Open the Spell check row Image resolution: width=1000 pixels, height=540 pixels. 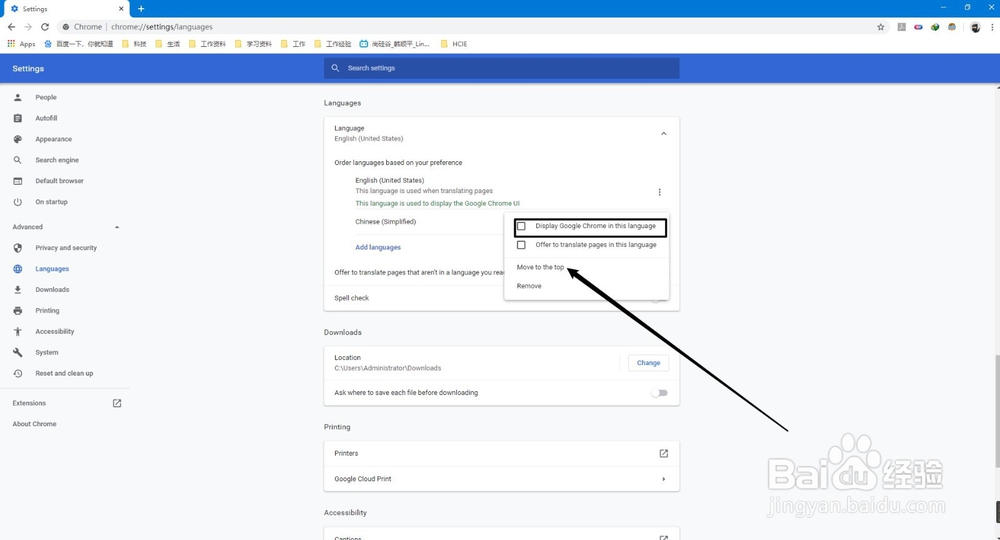(x=501, y=298)
